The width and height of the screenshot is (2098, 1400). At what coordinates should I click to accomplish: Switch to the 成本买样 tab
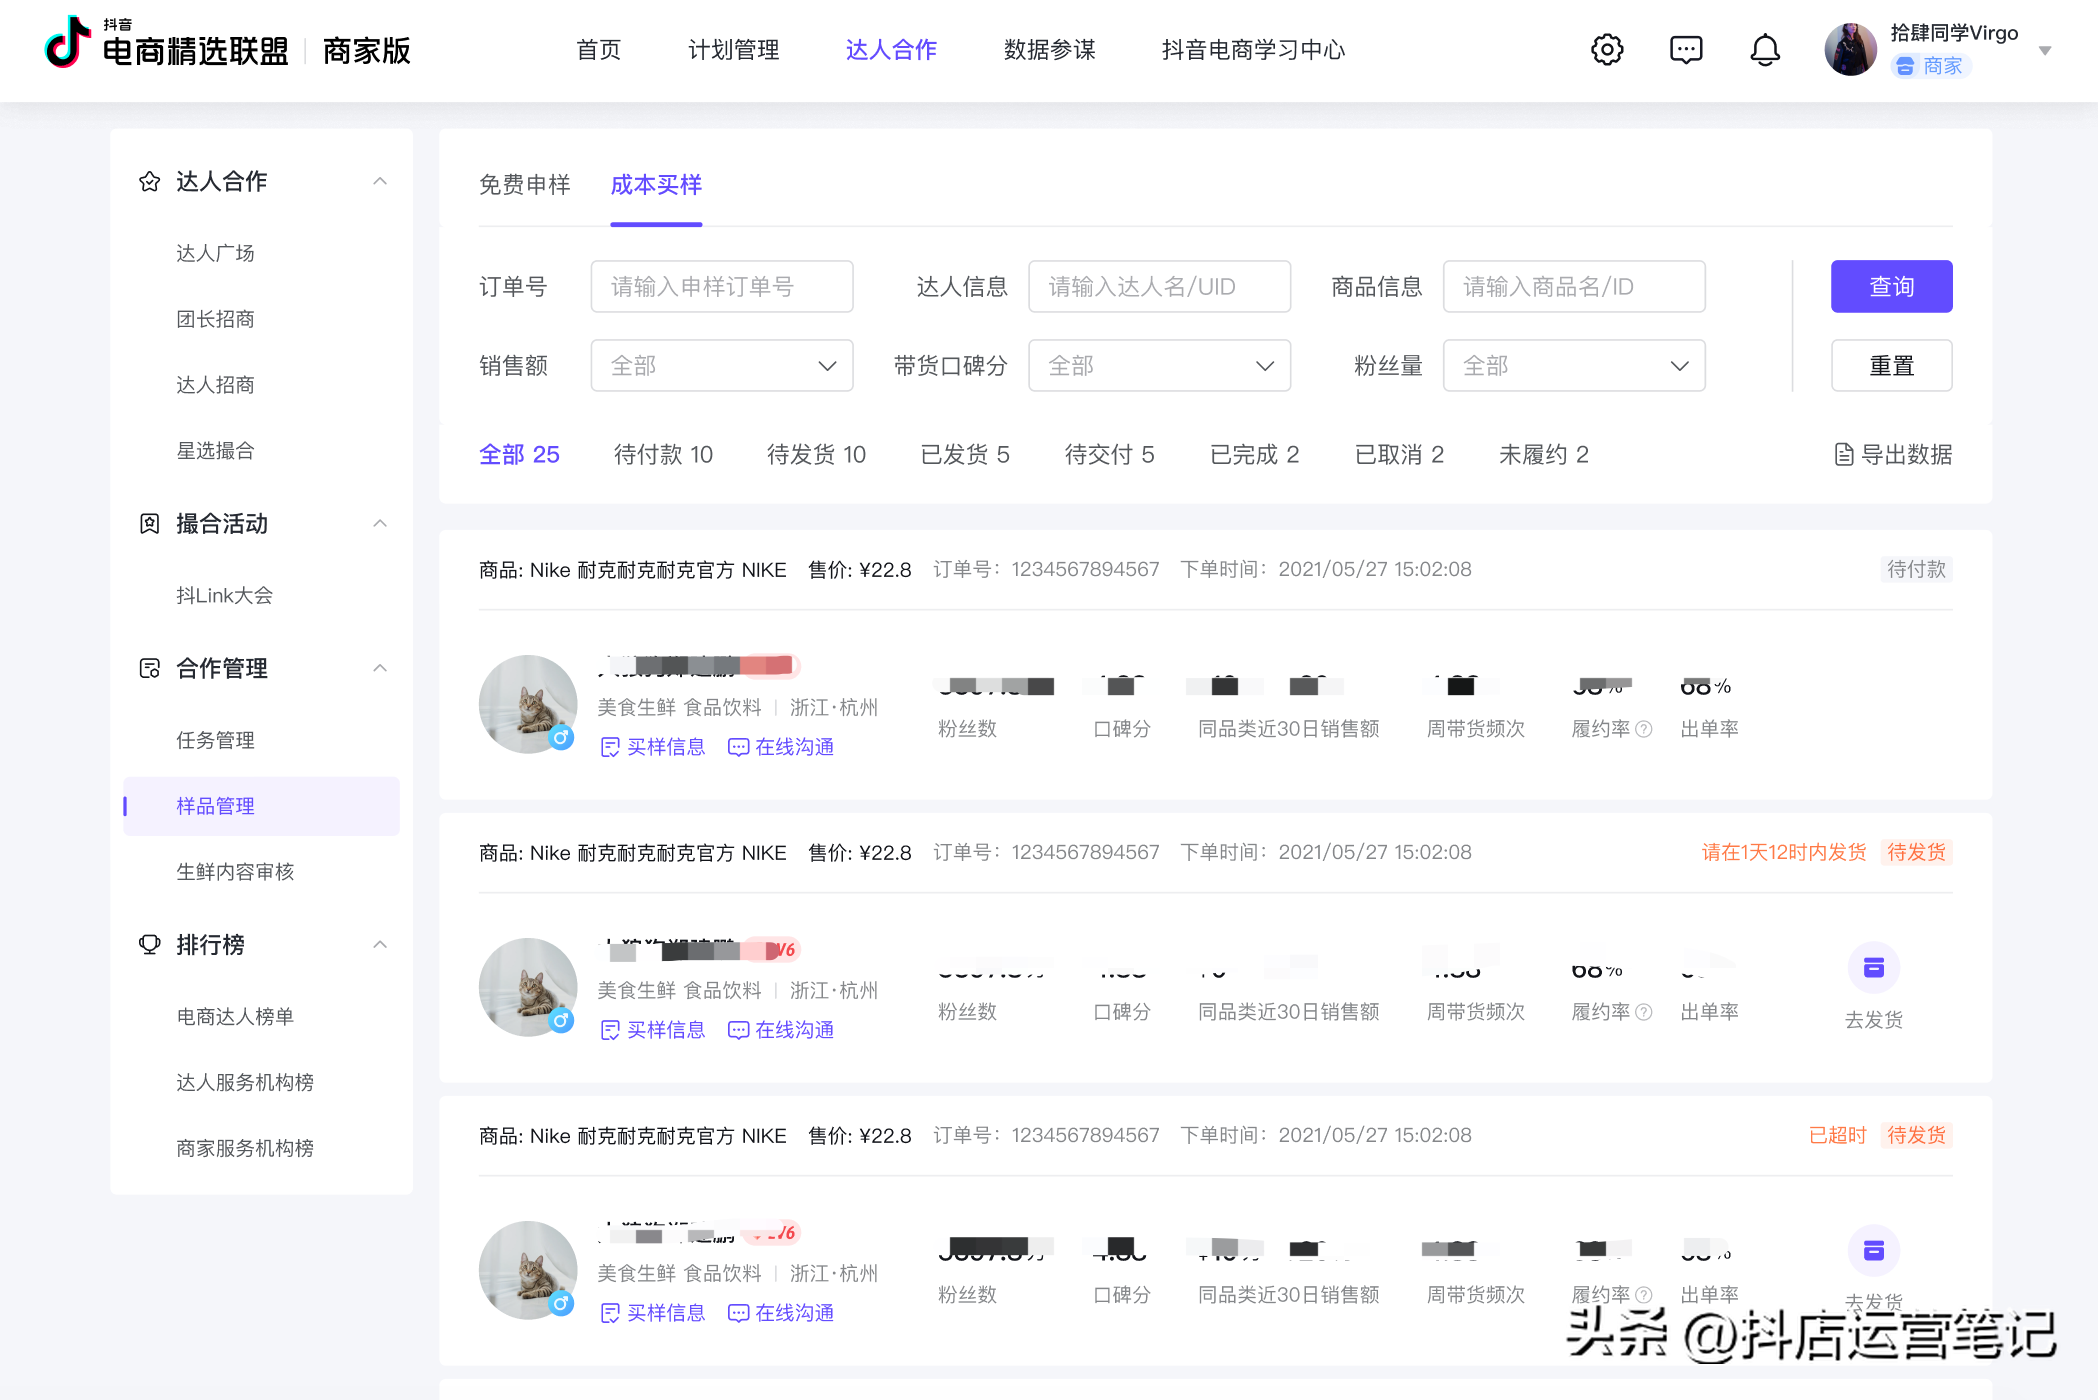[656, 185]
